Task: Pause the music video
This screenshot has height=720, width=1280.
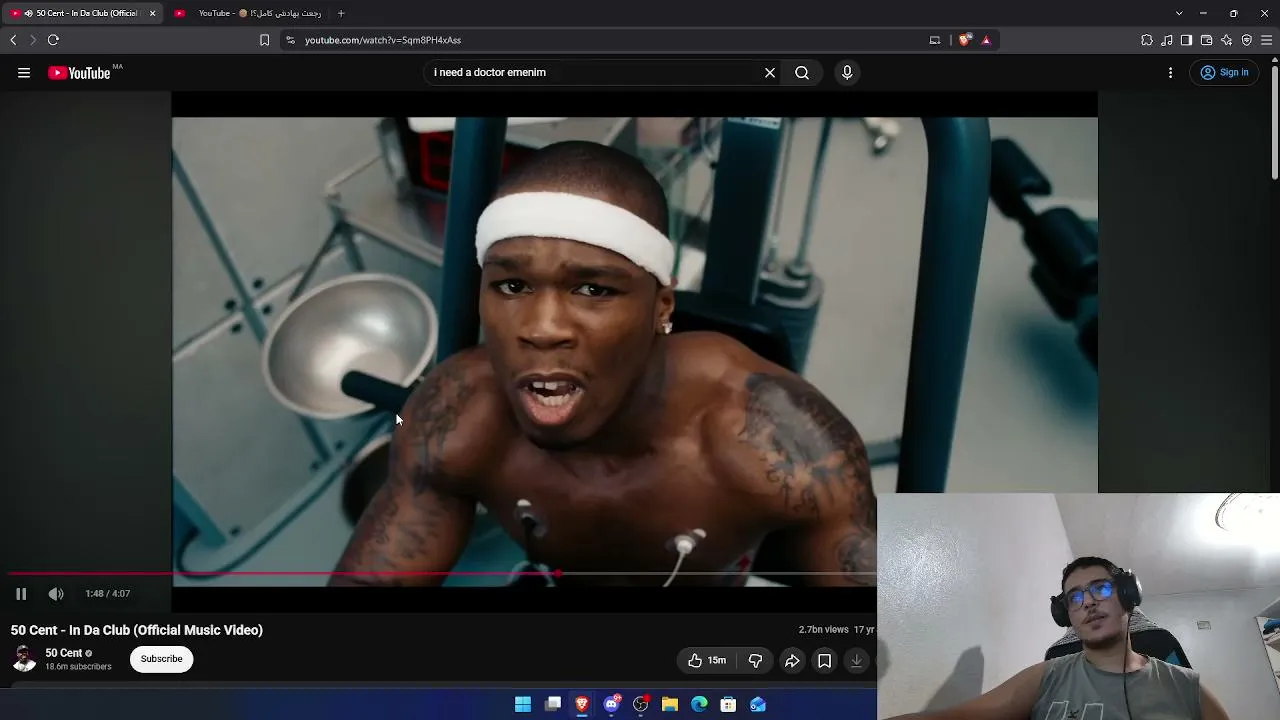Action: point(21,594)
